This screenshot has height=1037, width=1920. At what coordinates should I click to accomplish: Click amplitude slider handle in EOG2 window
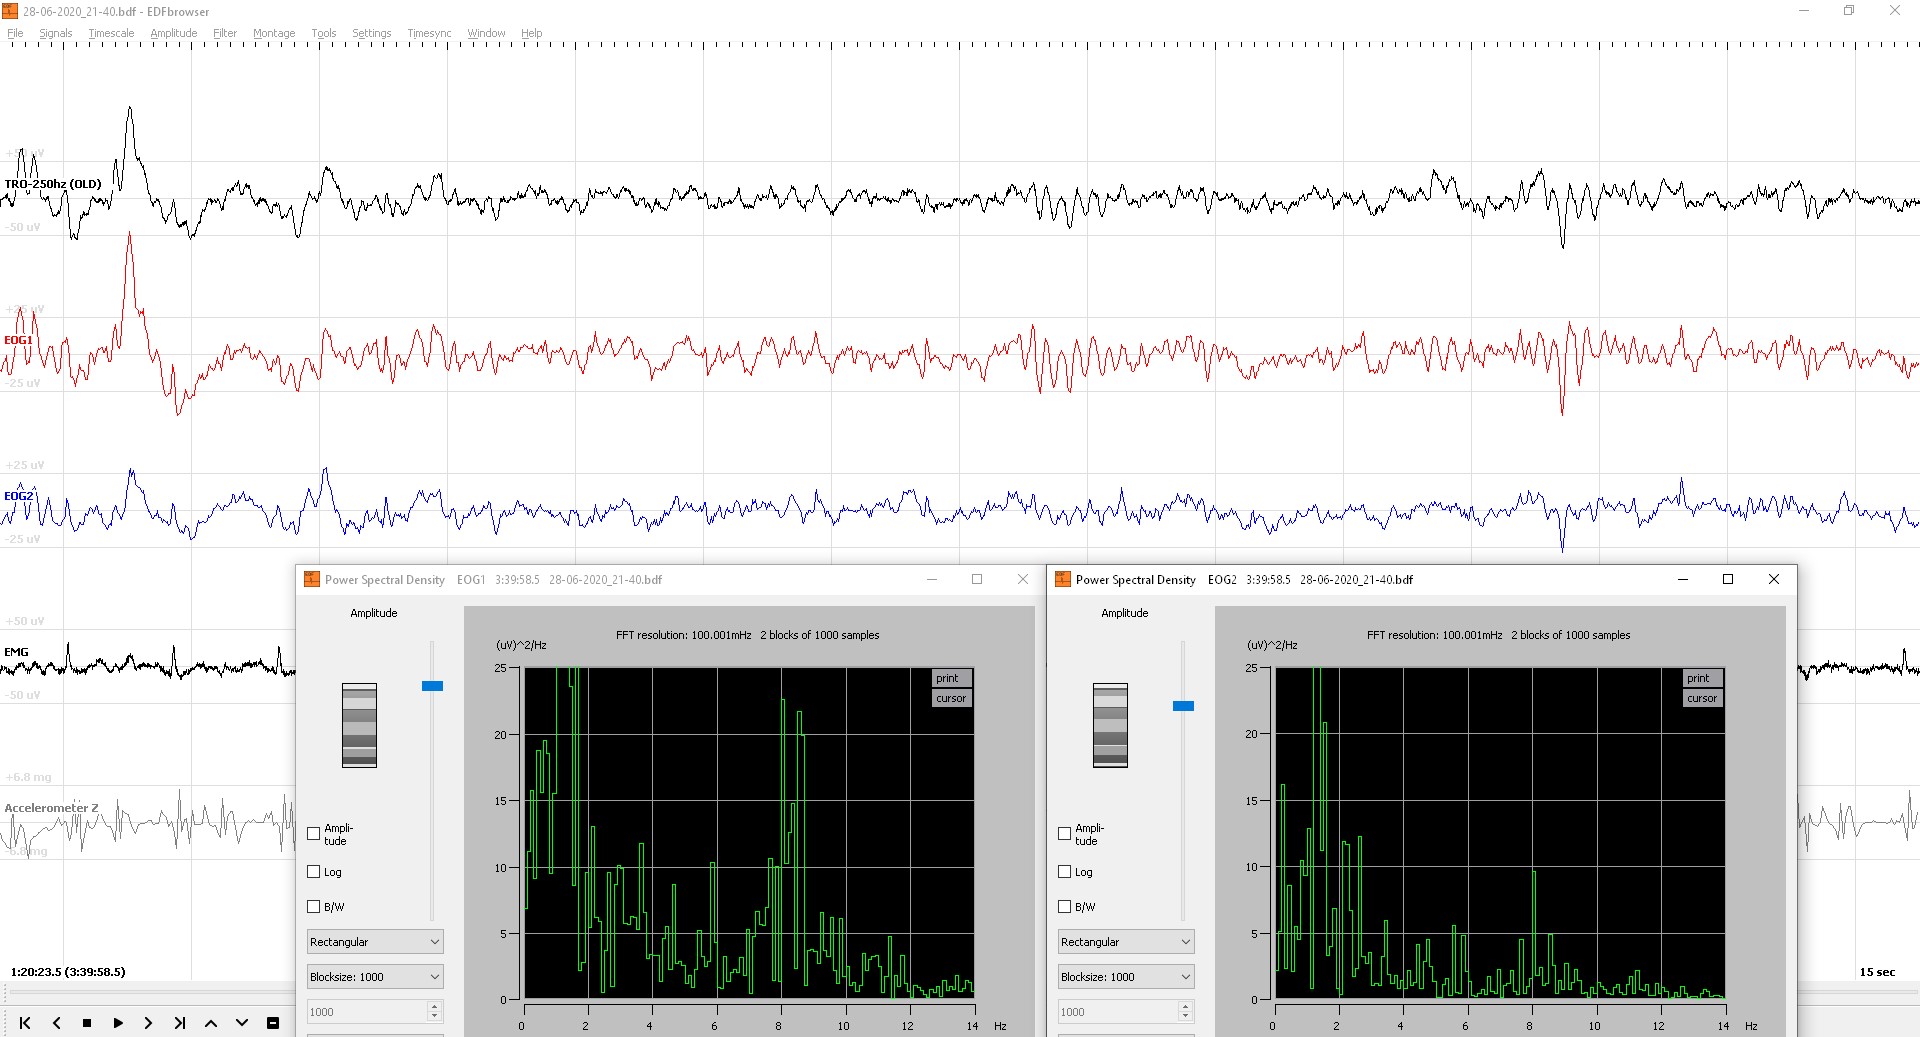pos(1183,706)
